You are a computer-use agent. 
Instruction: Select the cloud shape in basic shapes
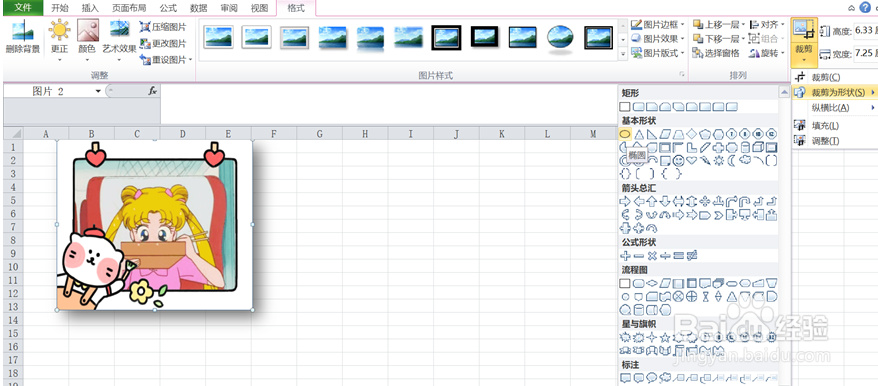point(745,160)
